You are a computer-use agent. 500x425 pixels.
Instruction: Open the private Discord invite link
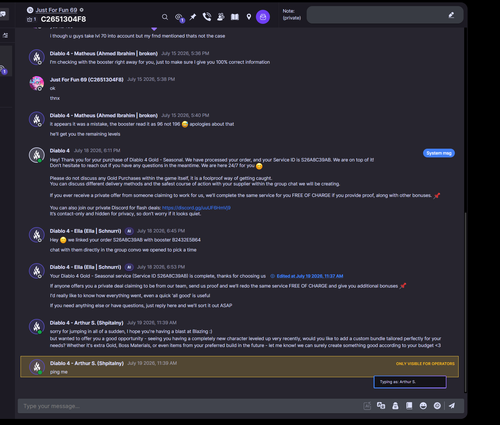click(196, 208)
